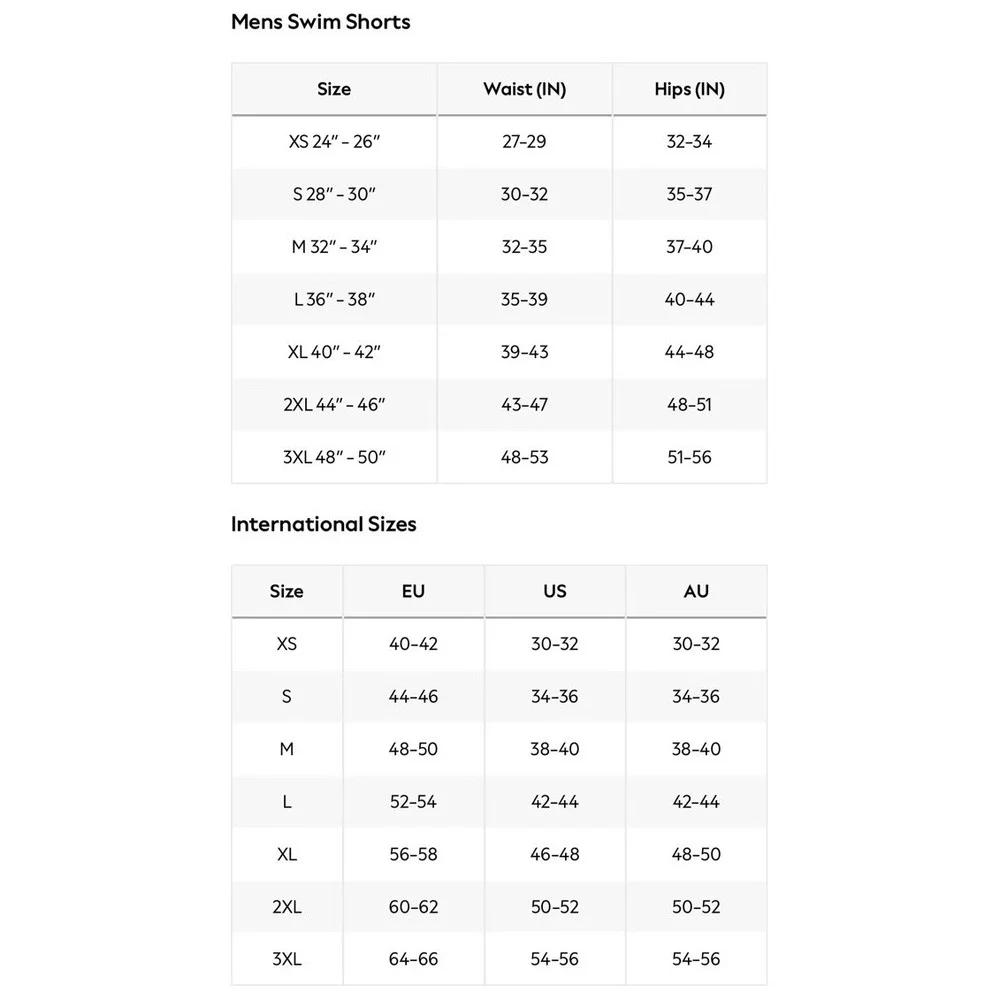Click the International Sizes heading
The width and height of the screenshot is (1000, 1000).
[323, 524]
